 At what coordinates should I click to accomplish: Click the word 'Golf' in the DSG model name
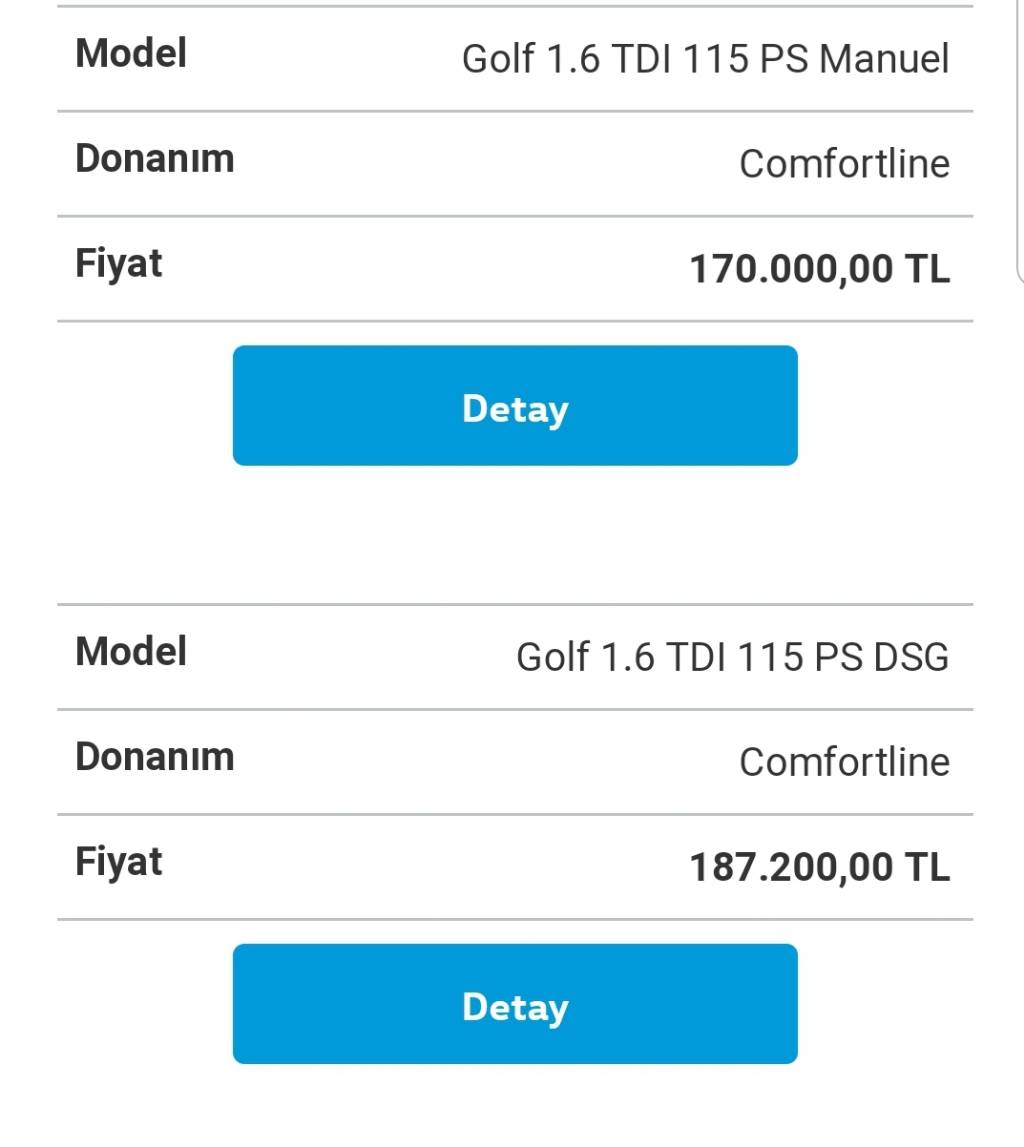[553, 657]
